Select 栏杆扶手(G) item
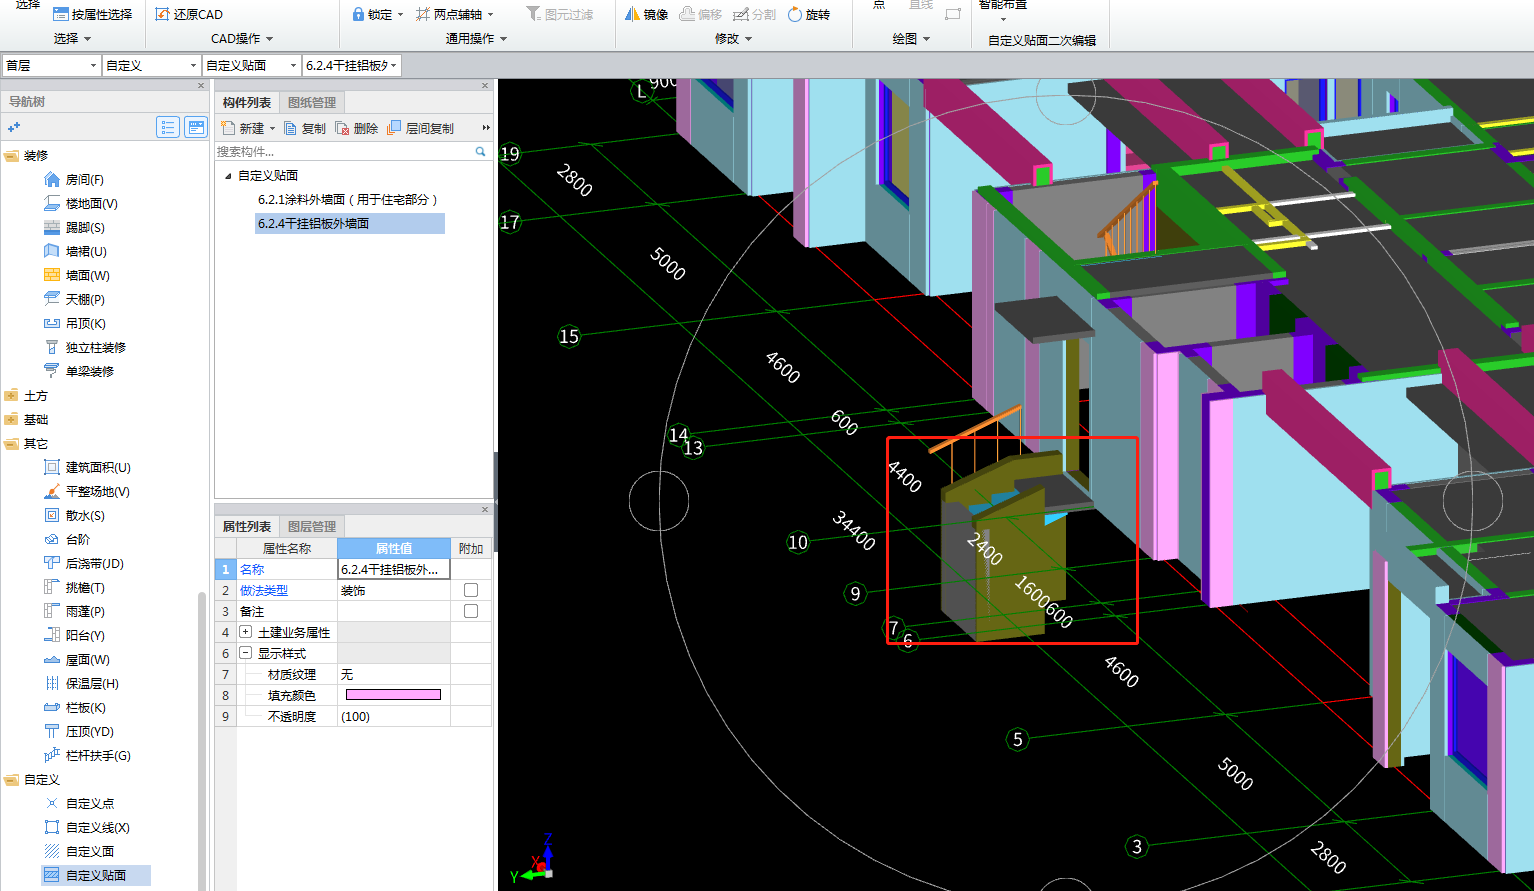Viewport: 1534px width, 891px height. (x=87, y=756)
